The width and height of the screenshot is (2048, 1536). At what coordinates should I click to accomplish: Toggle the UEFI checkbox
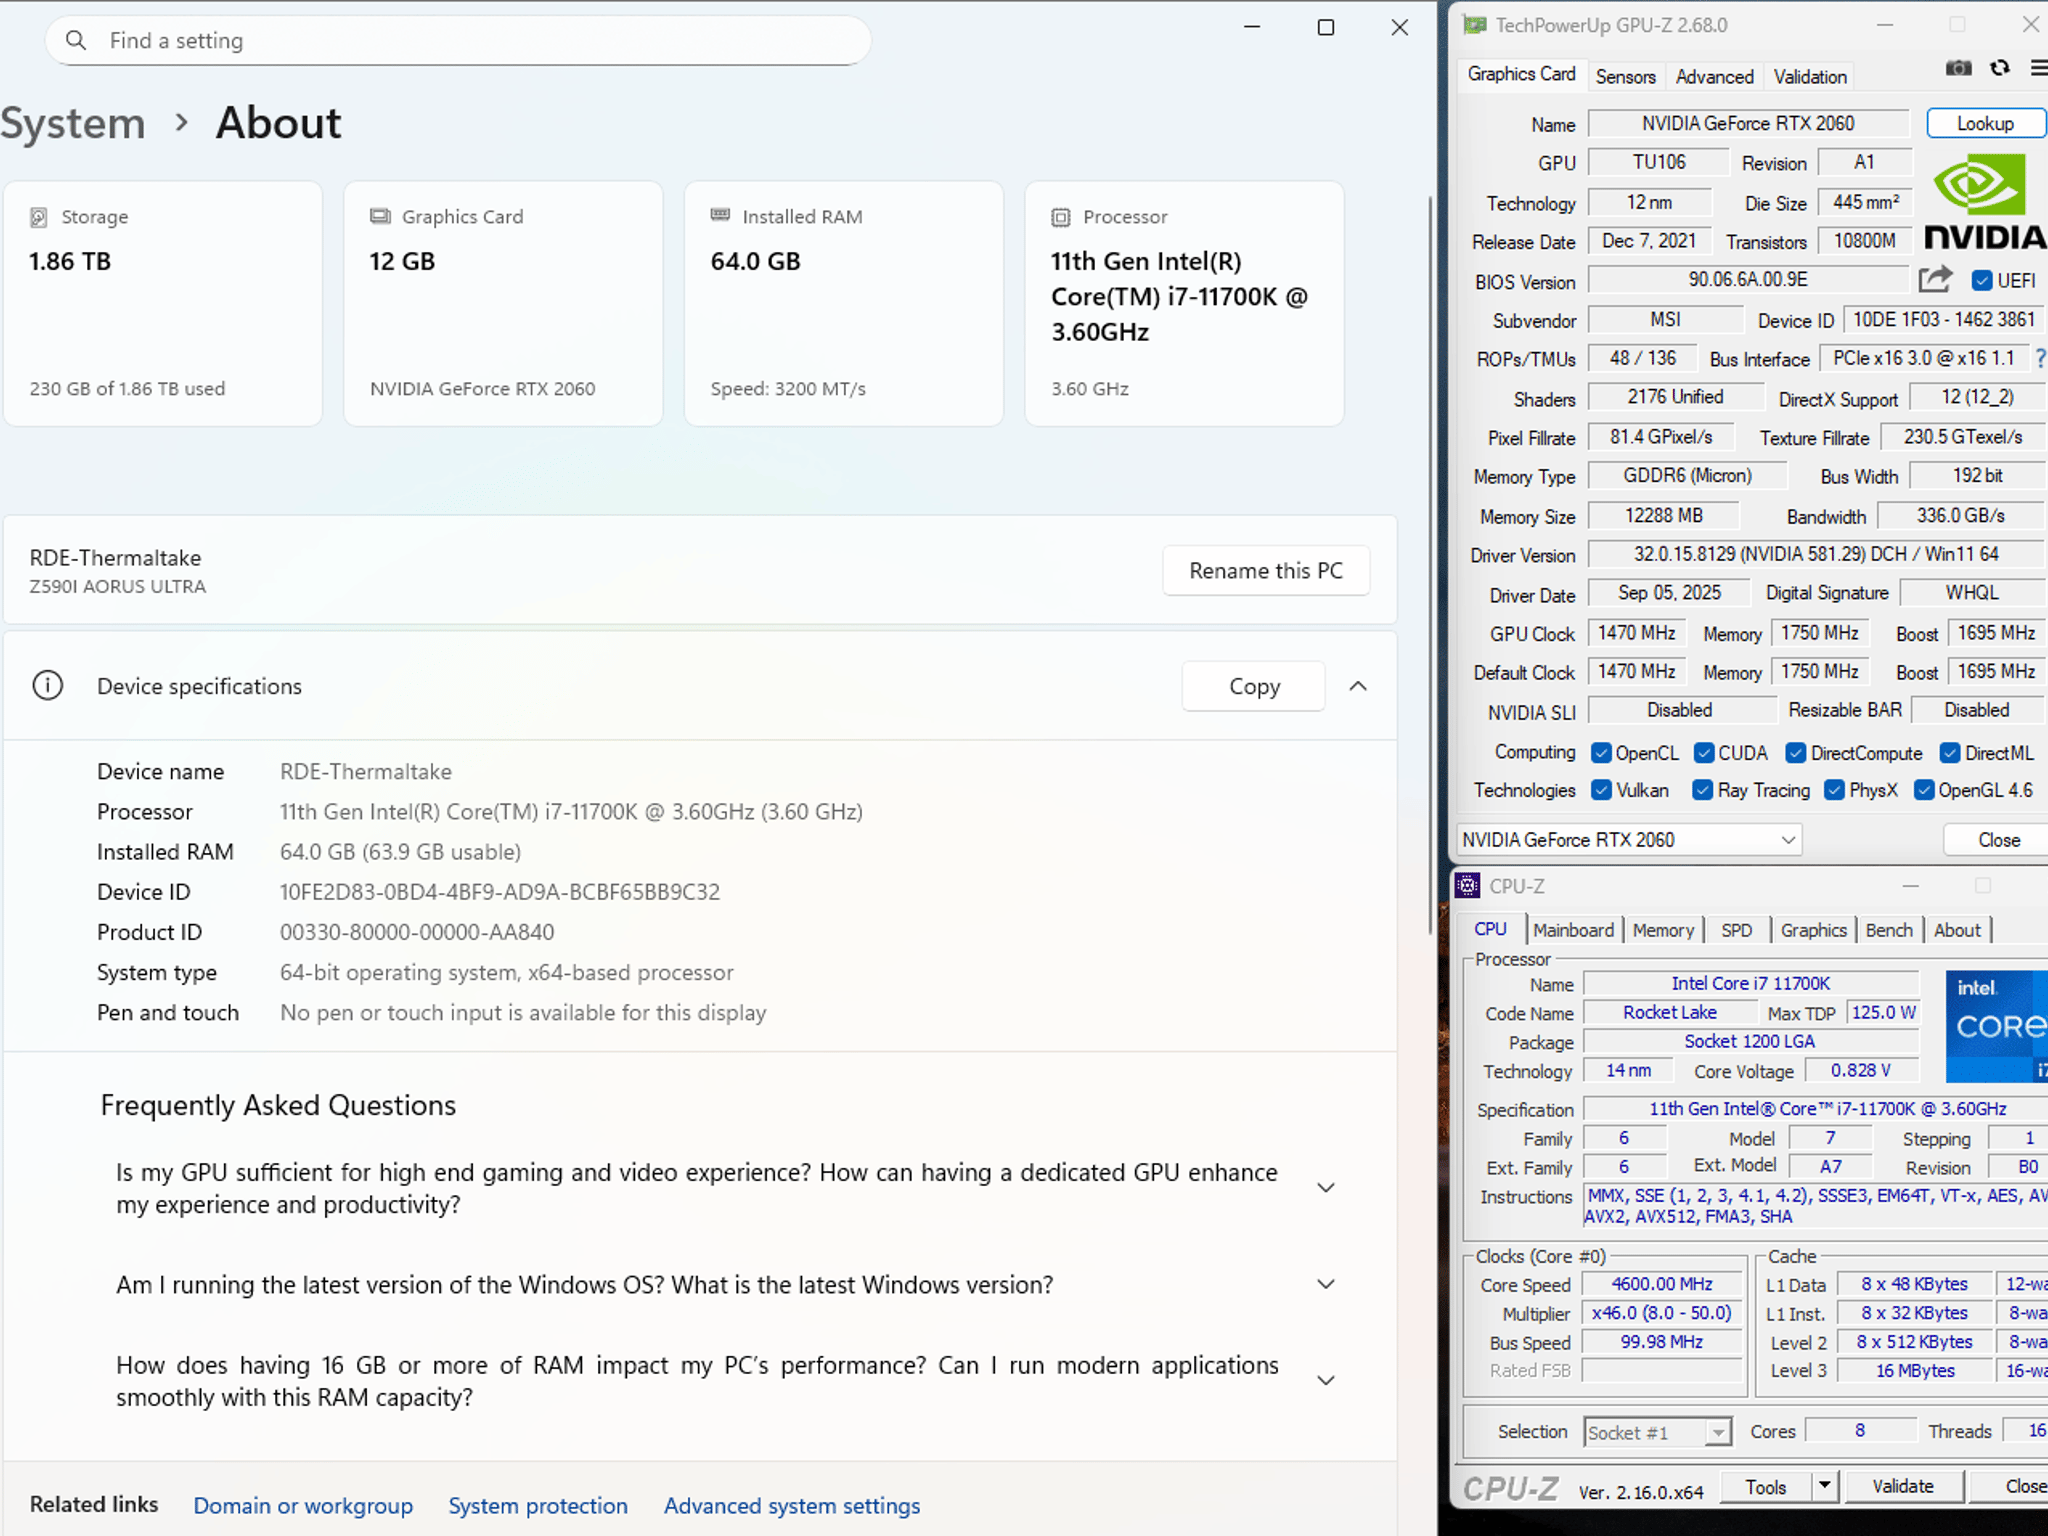tap(1981, 281)
